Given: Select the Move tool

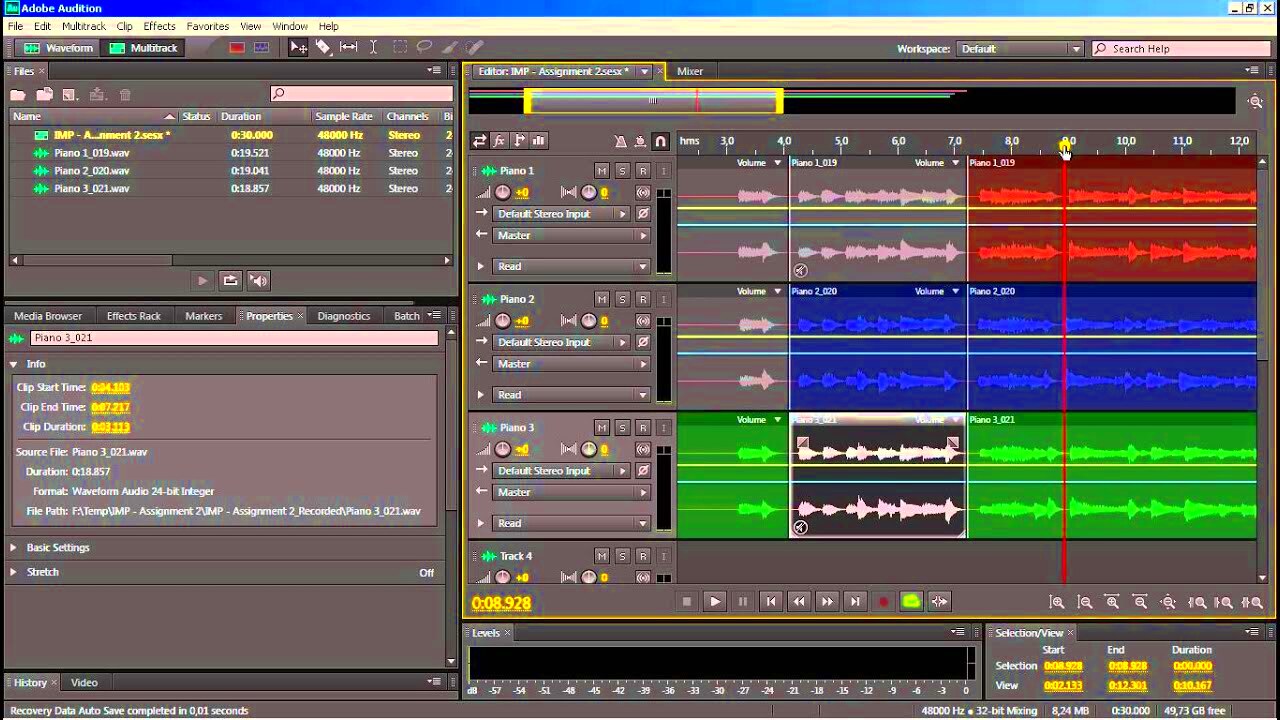Looking at the screenshot, I should click(300, 47).
